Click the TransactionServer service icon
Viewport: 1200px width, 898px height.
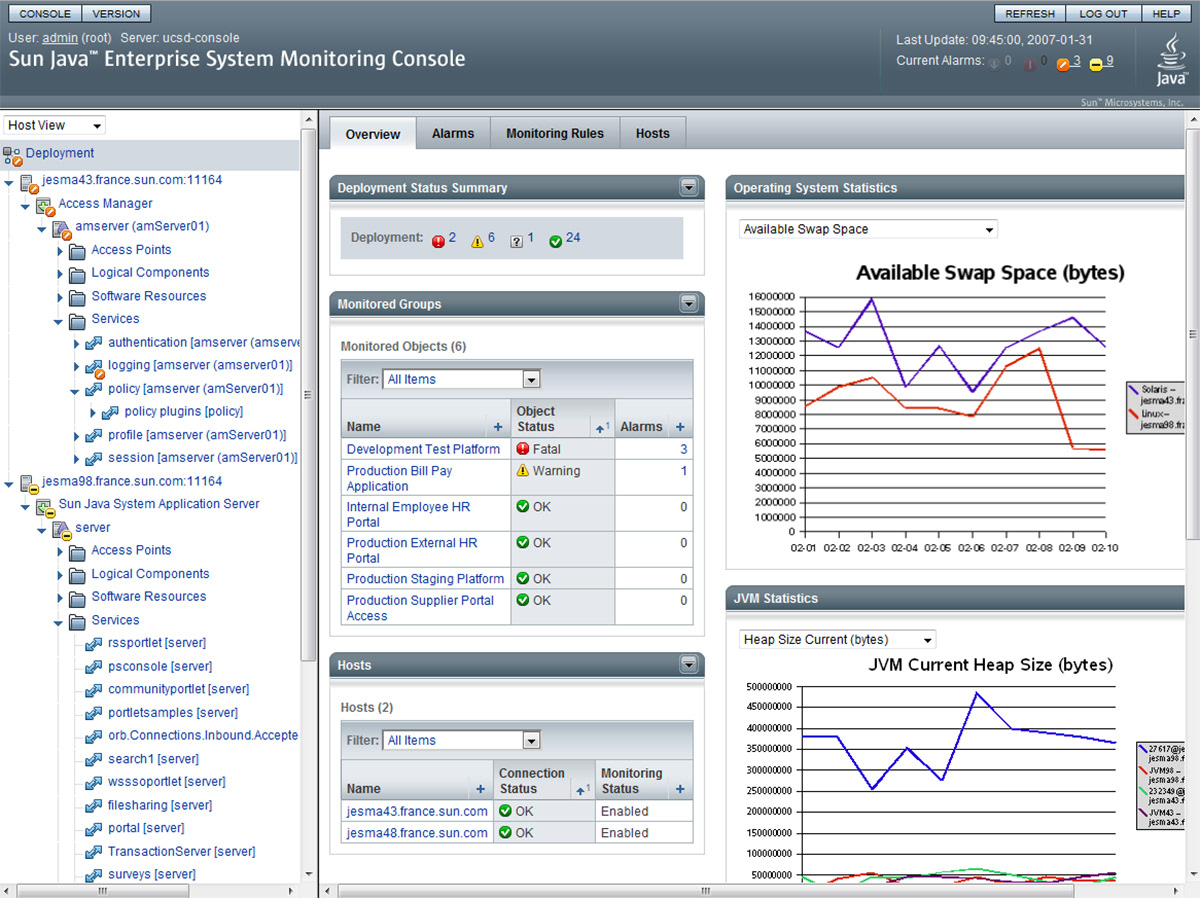pos(94,852)
